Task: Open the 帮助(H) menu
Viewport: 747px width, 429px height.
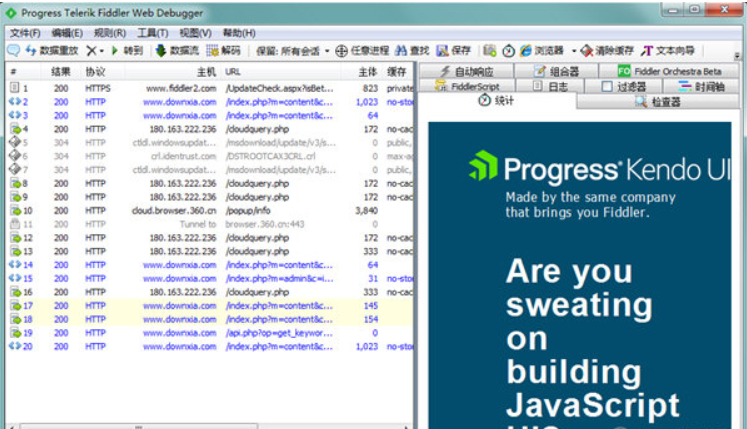Action: 239,33
